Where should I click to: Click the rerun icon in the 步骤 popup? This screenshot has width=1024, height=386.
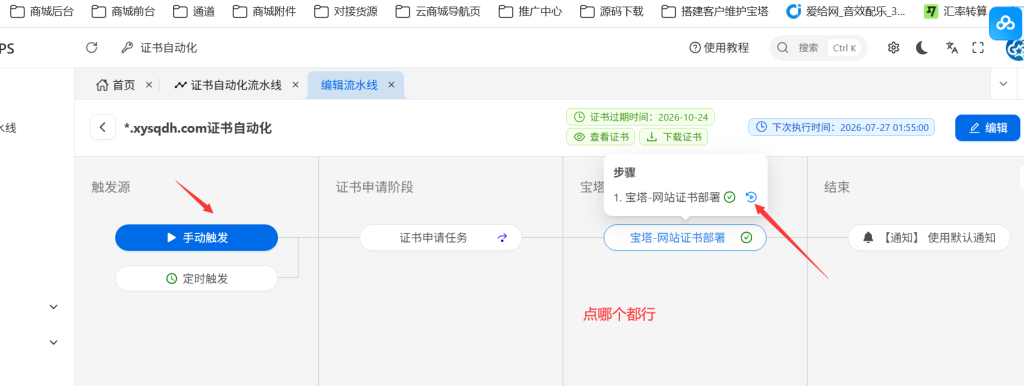[x=751, y=197]
